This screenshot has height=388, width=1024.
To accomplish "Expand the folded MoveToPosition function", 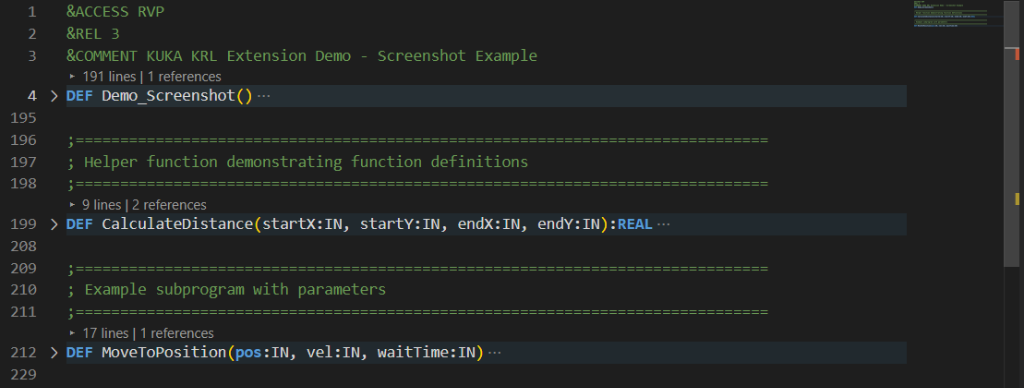I will click(54, 353).
